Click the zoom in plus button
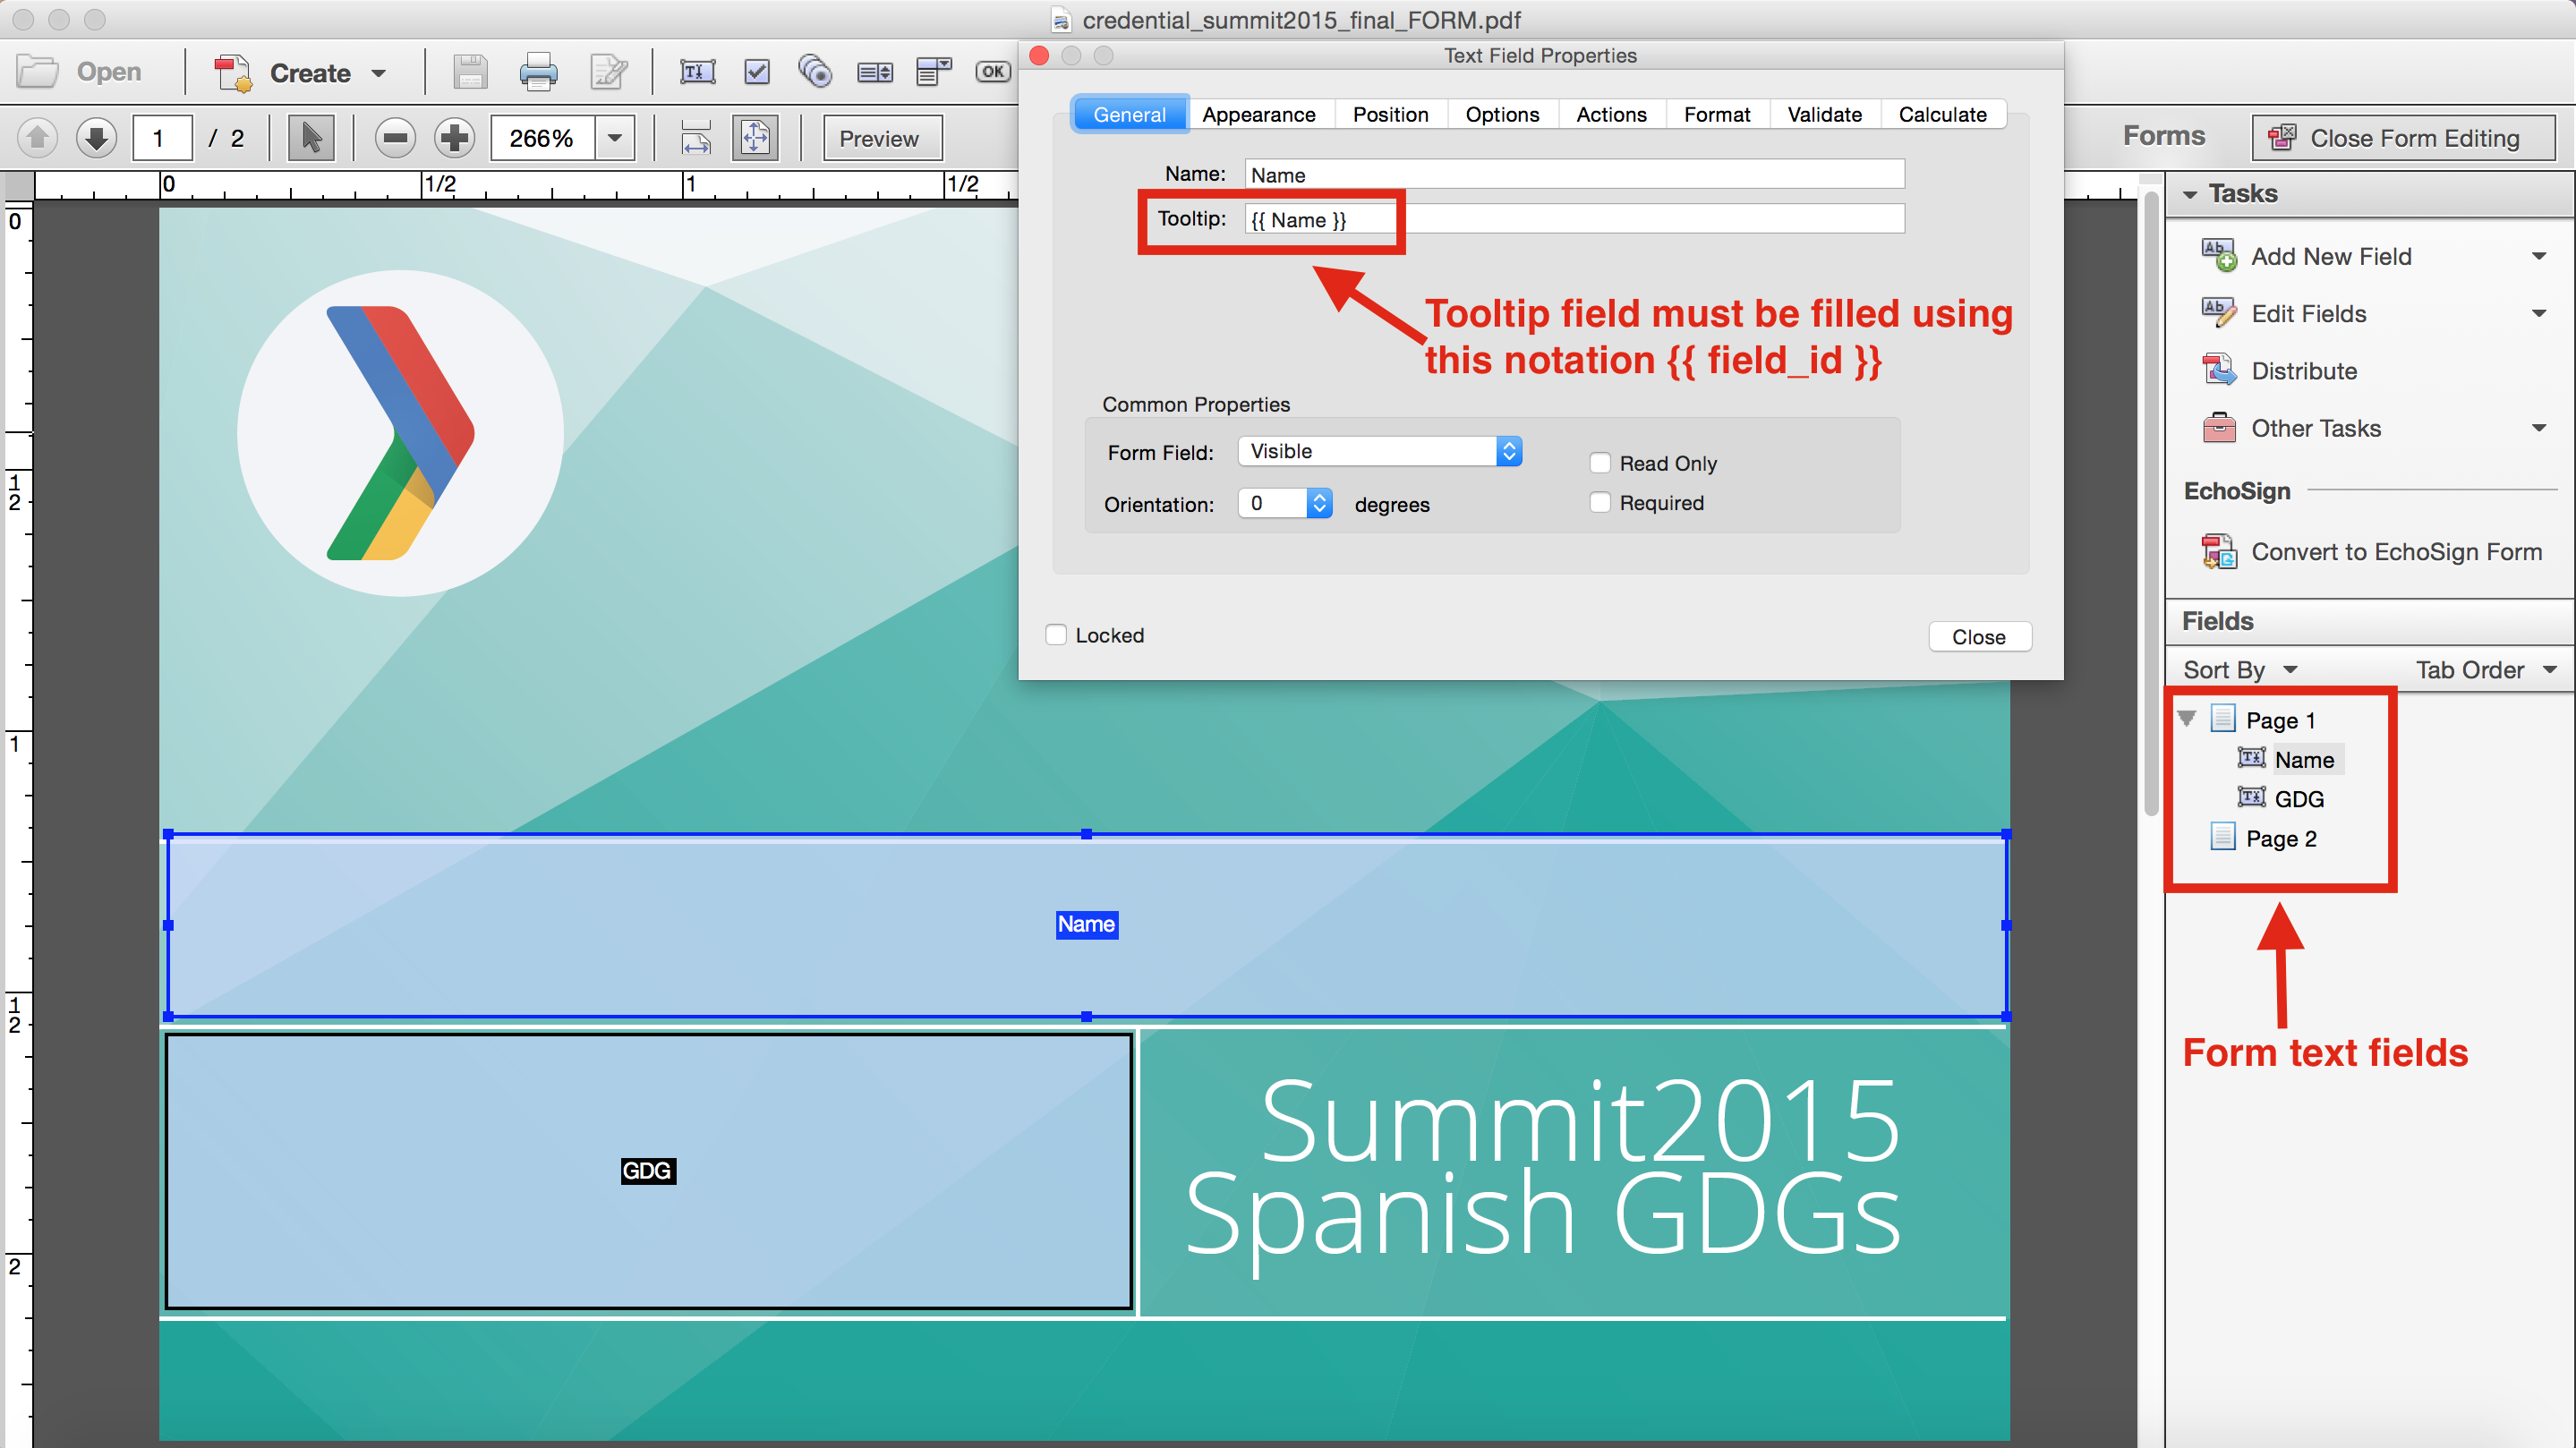2576x1448 pixels. coord(454,138)
